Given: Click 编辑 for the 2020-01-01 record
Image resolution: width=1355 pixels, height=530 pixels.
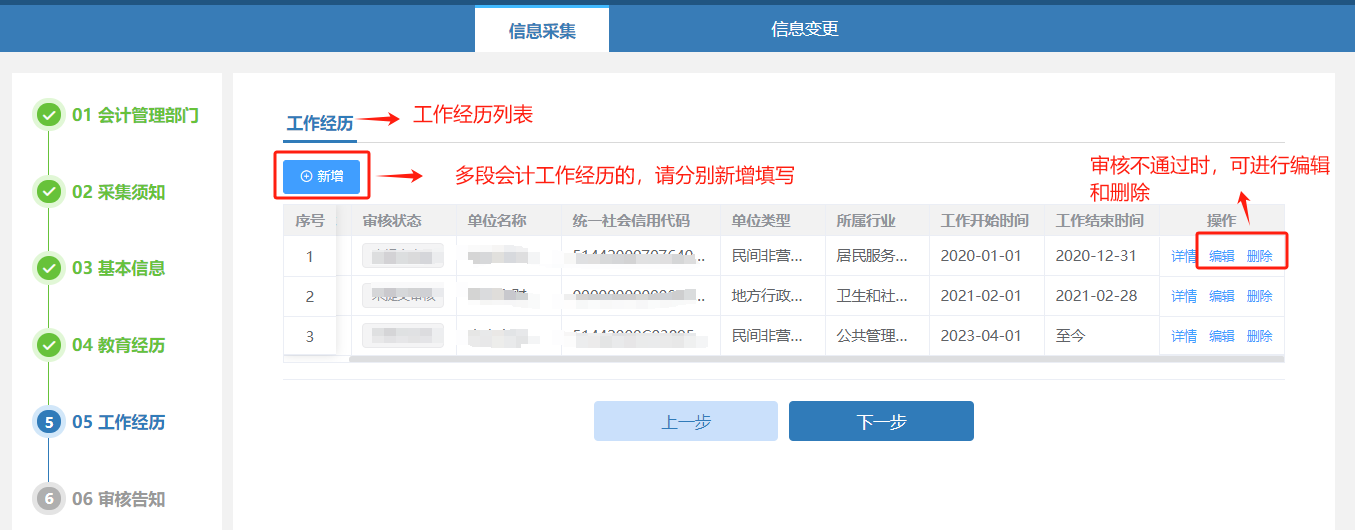Looking at the screenshot, I should (1221, 256).
